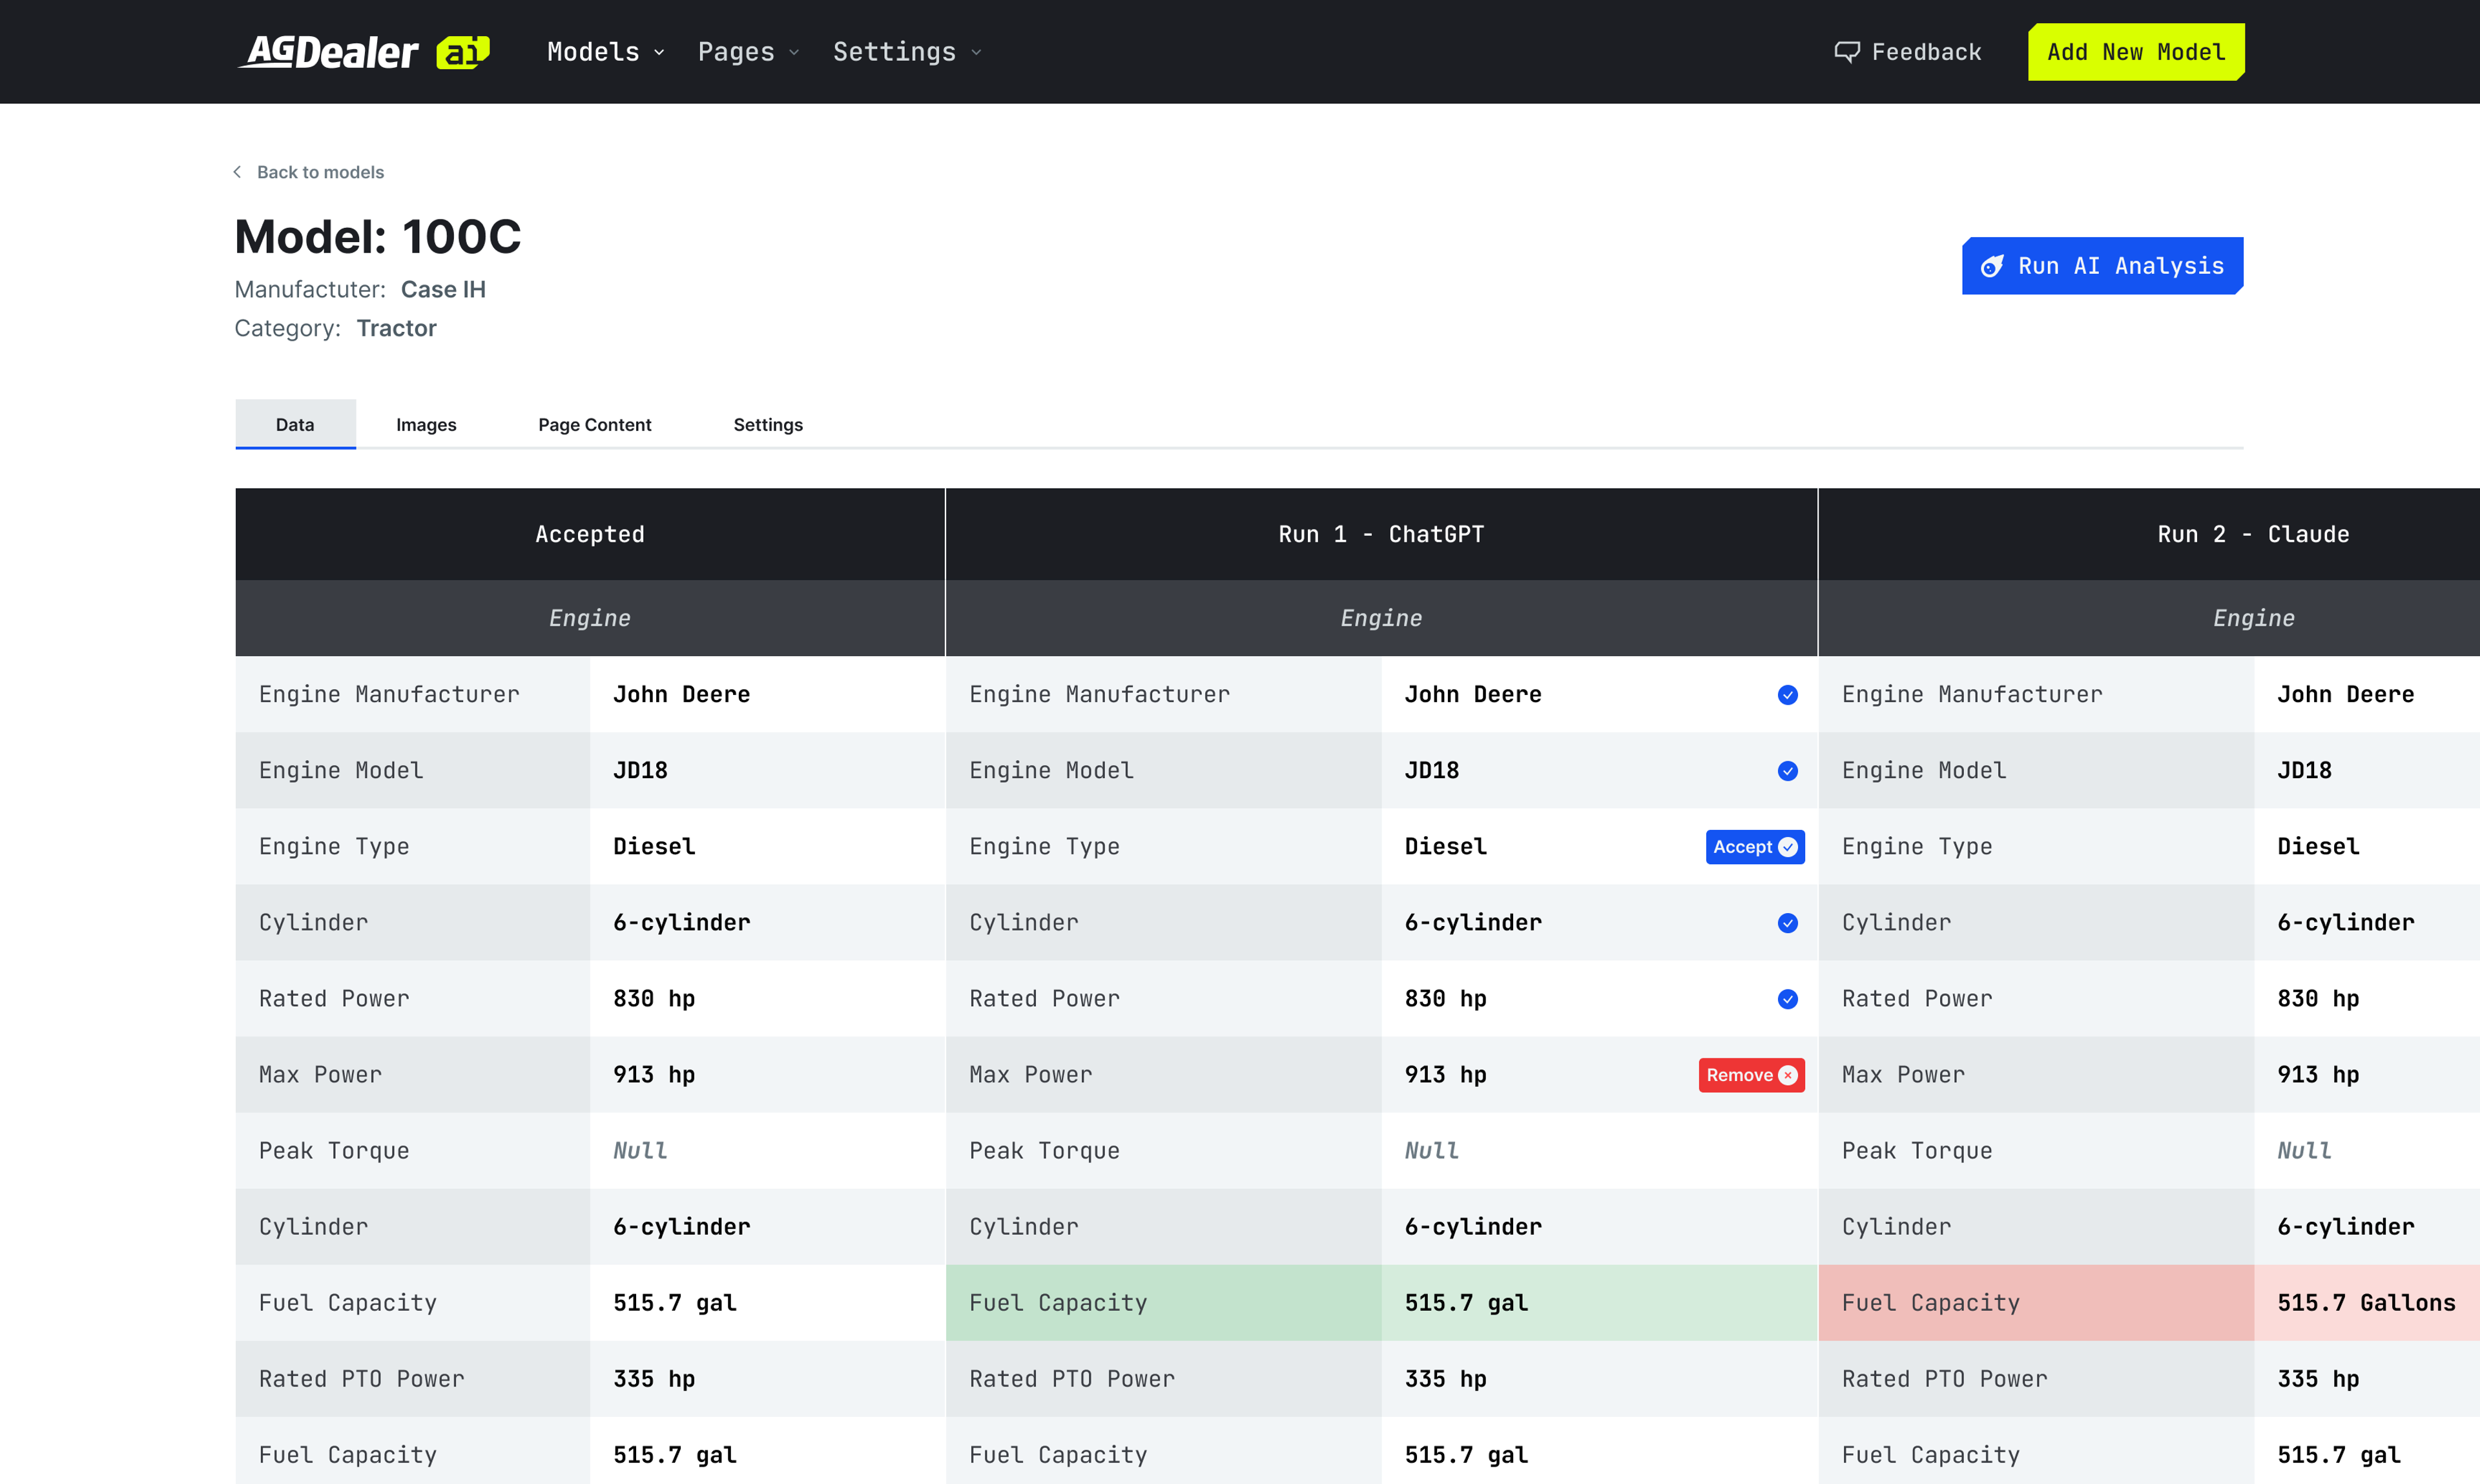2480x1484 pixels.
Task: Click the checkmark icon on Run 1 Rated Power
Action: [x=1787, y=999]
